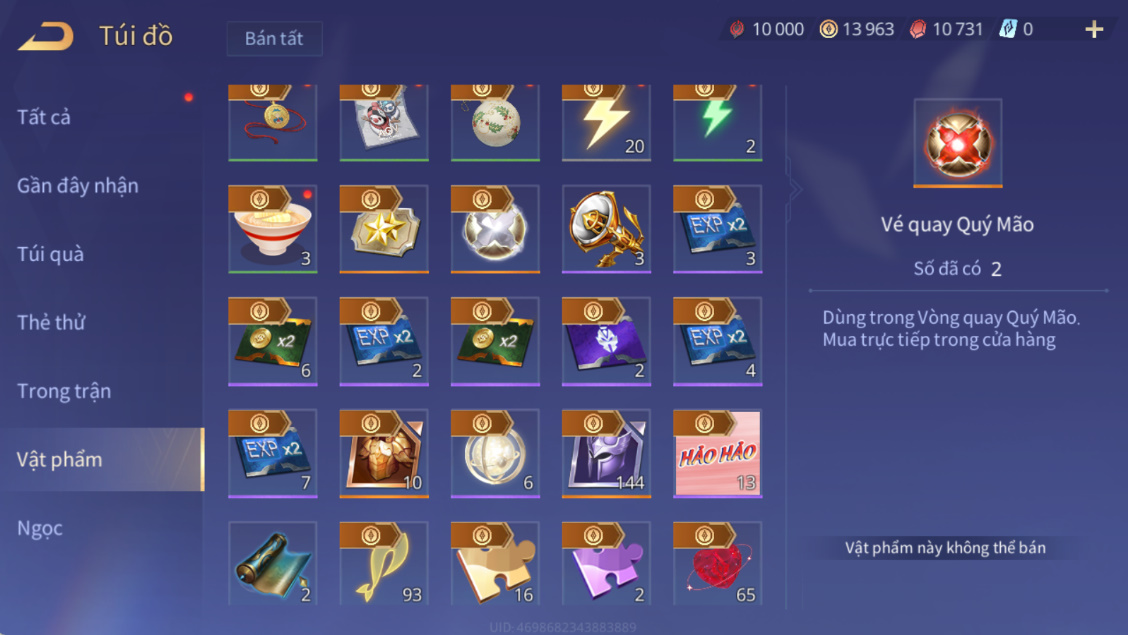This screenshot has height=635, width=1128.
Task: Select the purple helmet card with 144
Action: (606, 454)
